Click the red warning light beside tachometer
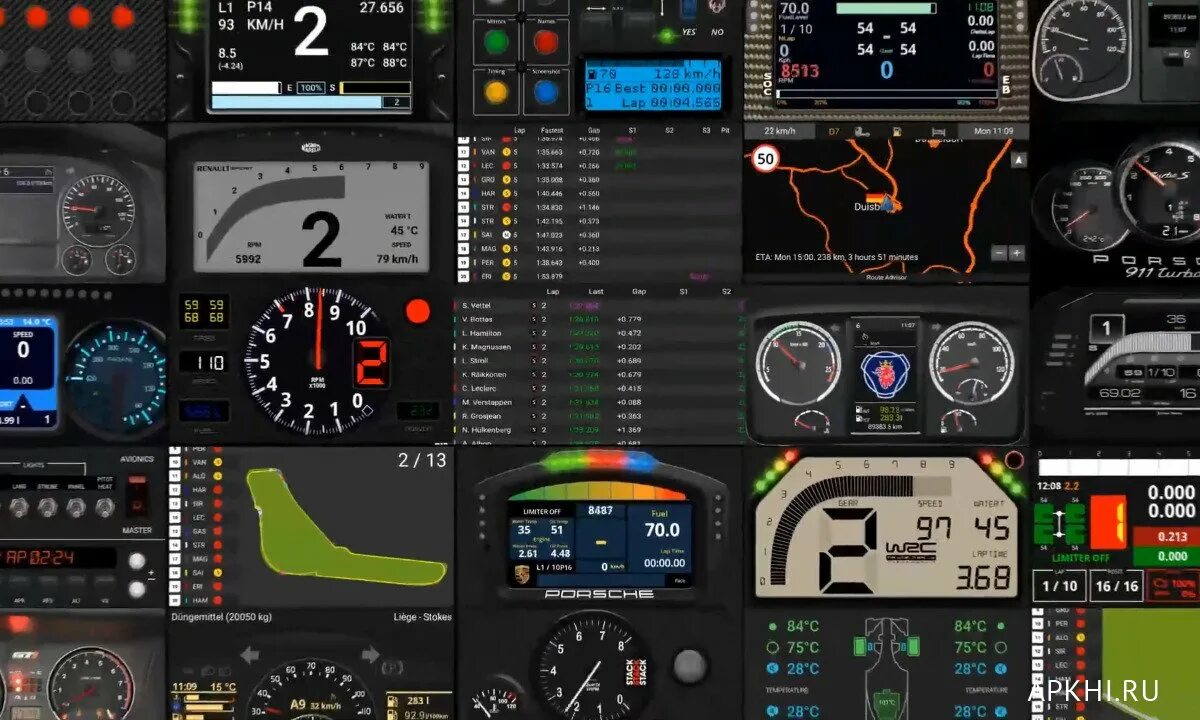Image resolution: width=1200 pixels, height=720 pixels. [x=418, y=310]
